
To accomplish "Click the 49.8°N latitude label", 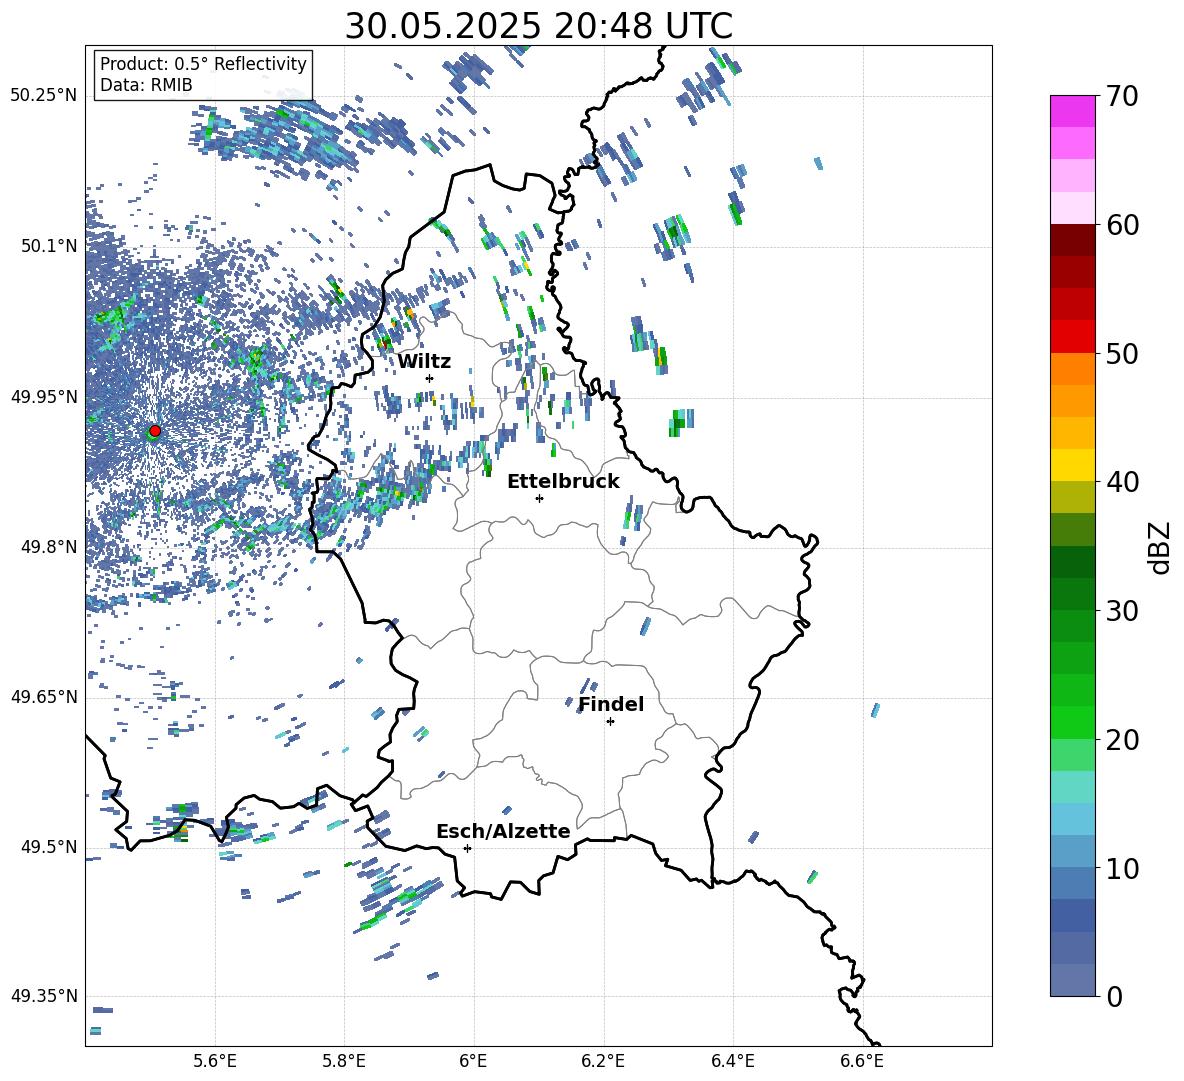I will point(49,546).
